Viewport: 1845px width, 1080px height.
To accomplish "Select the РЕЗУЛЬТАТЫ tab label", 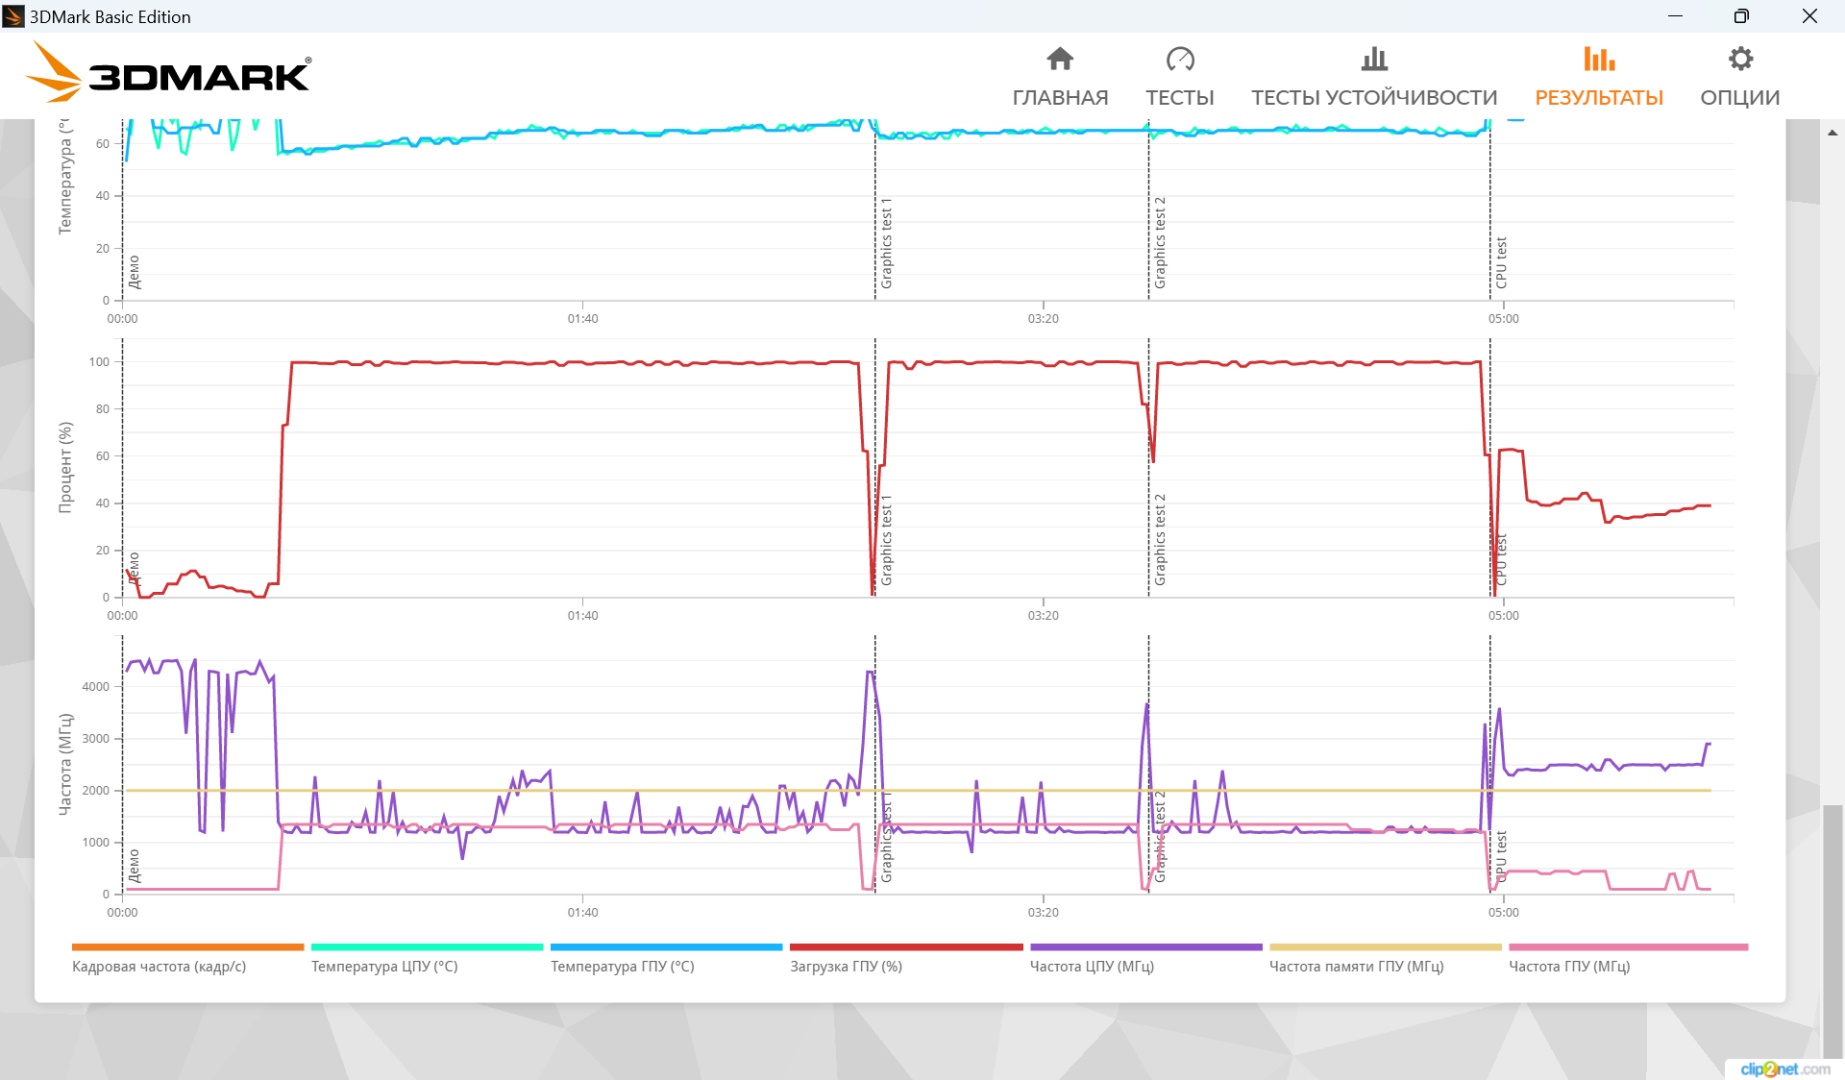I will pyautogui.click(x=1599, y=97).
